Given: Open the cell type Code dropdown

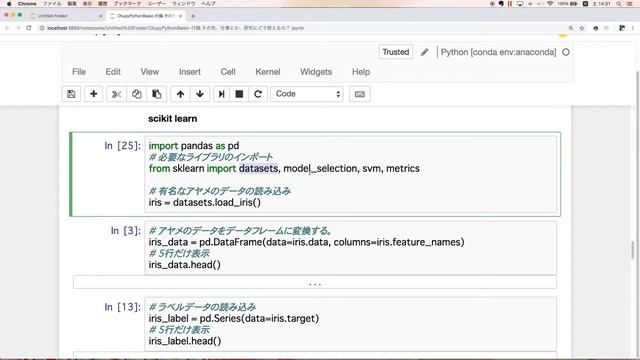Looking at the screenshot, I should click(307, 94).
